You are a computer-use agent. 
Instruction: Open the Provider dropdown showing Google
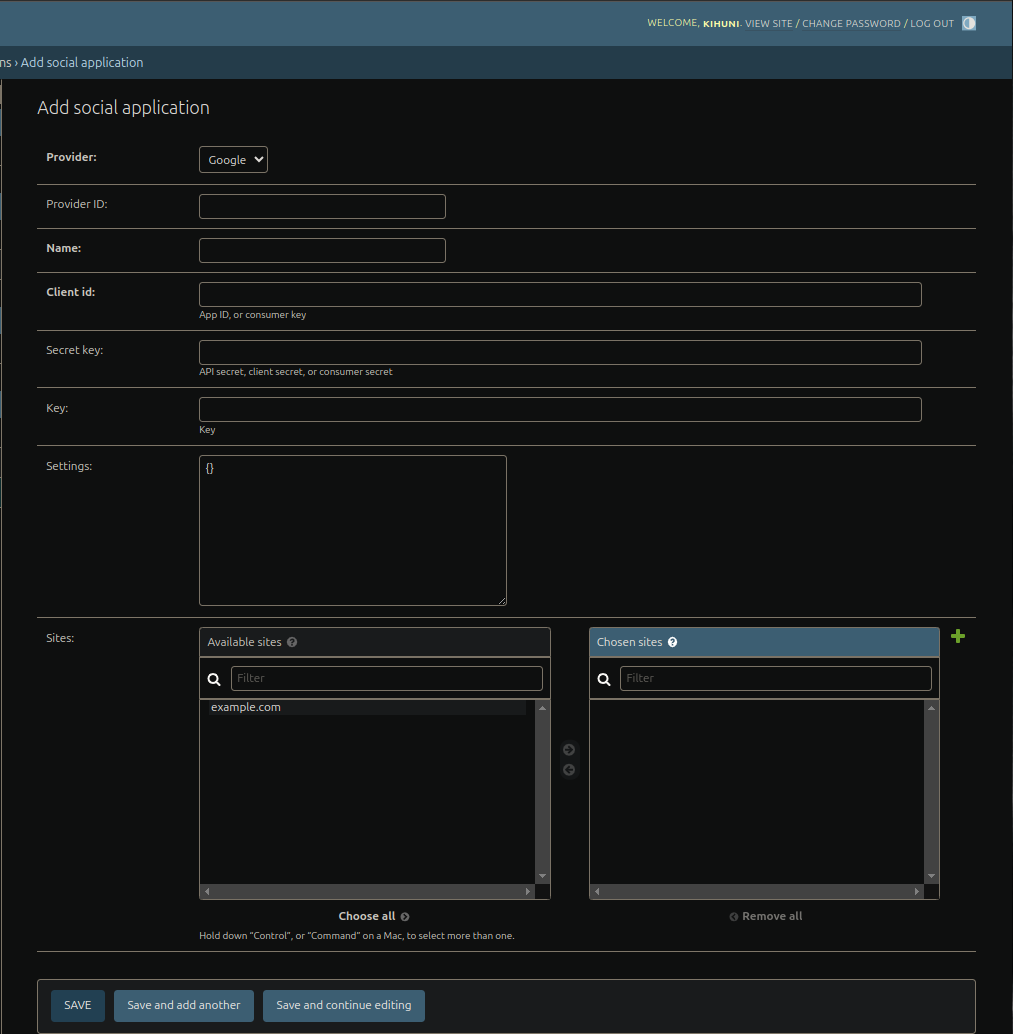(x=233, y=160)
